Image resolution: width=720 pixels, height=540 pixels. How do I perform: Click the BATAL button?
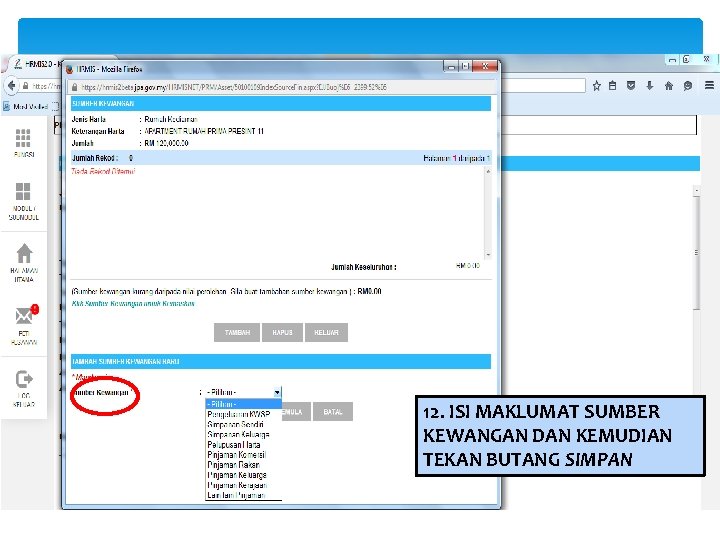333,412
